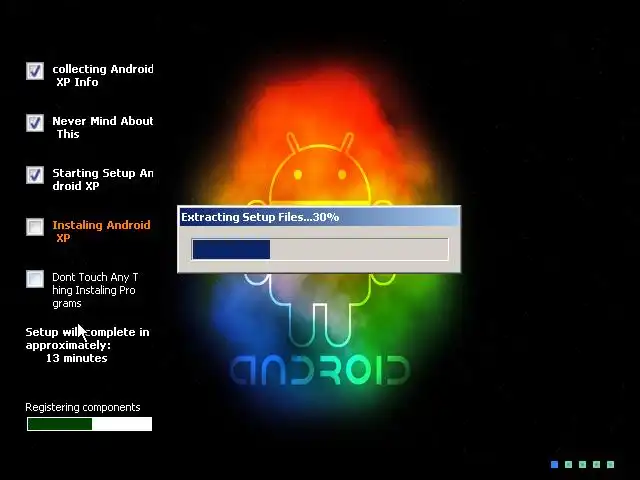Click the orange 'Instaling Android XP' step text
Image resolution: width=640 pixels, height=480 pixels.
click(x=101, y=231)
